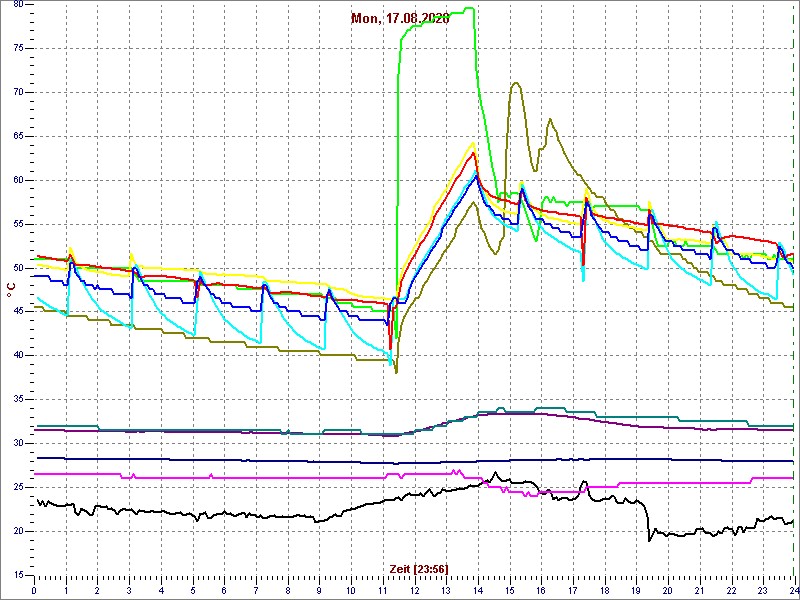Click hour 11 on the time axis
The image size is (800, 600).
[x=383, y=590]
